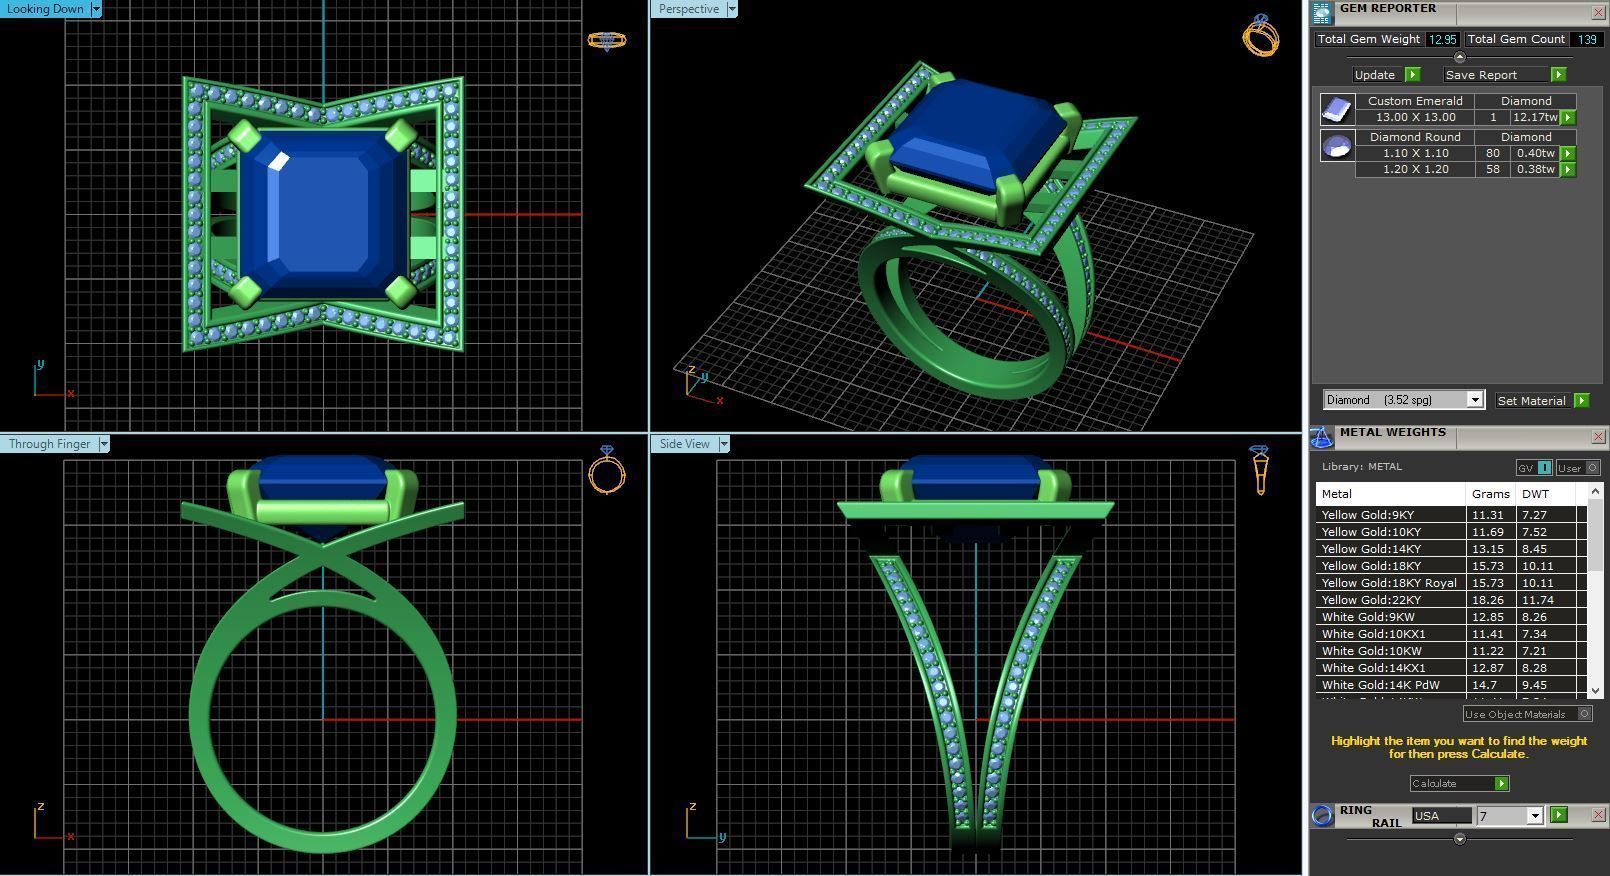Click the green arrow next to Update

[x=1412, y=75]
